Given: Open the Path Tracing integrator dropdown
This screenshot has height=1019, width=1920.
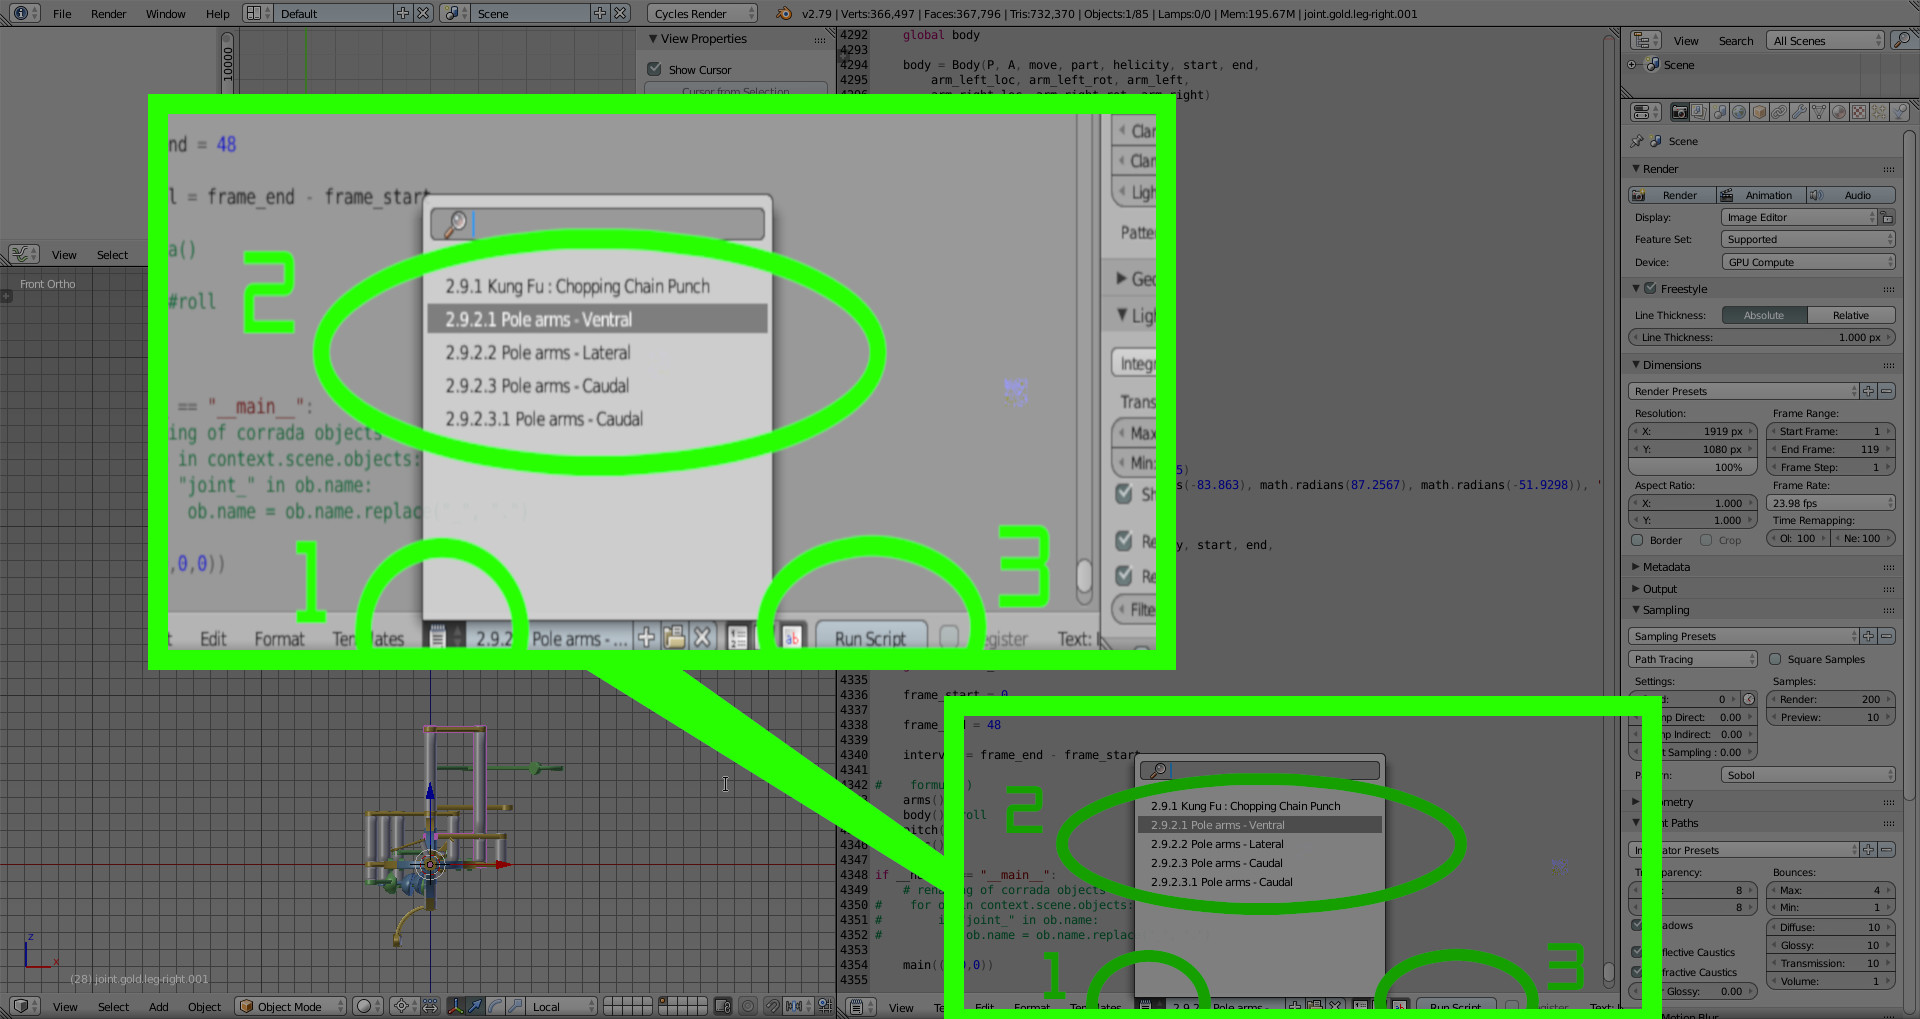Looking at the screenshot, I should (1692, 659).
